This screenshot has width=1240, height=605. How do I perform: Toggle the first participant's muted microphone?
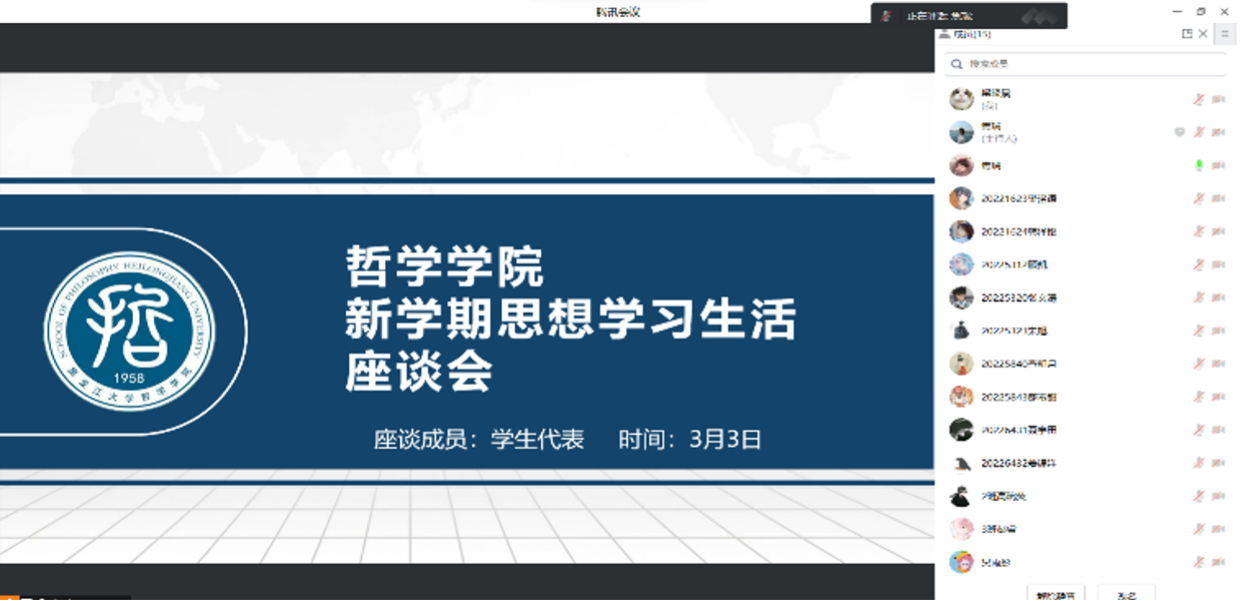pos(1199,99)
